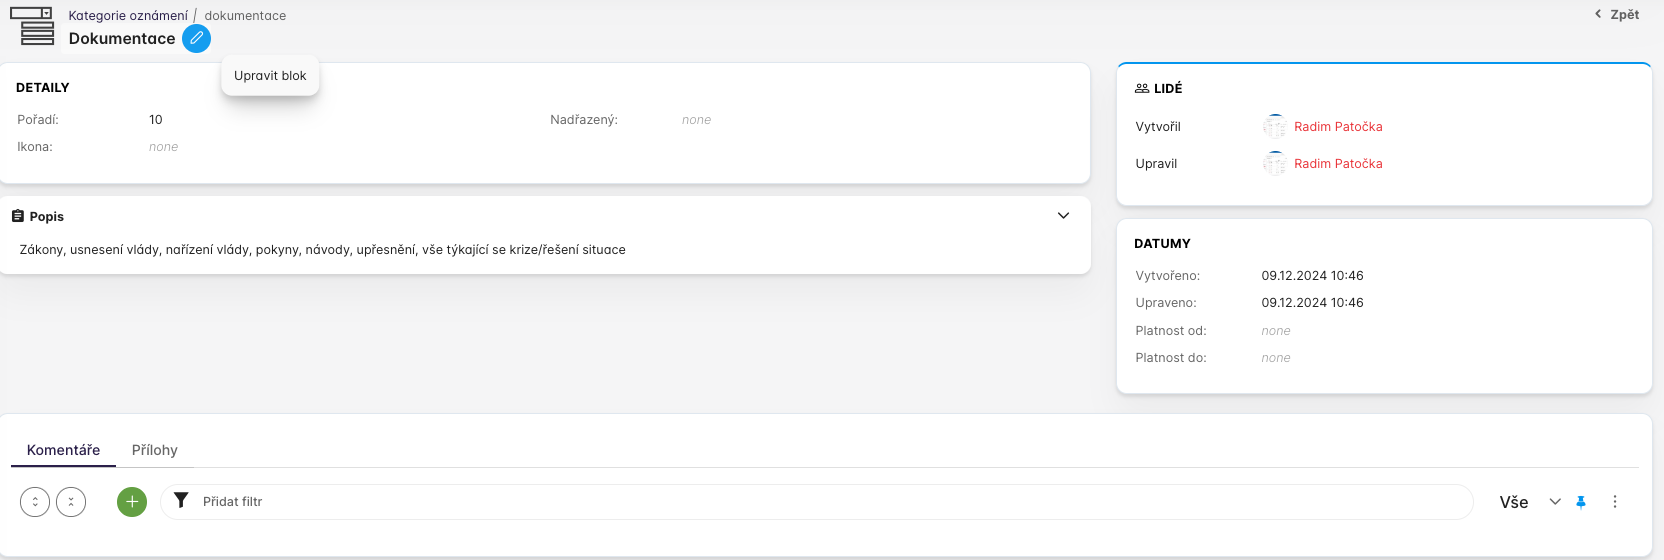Switch to the Přílohy tab

click(154, 450)
